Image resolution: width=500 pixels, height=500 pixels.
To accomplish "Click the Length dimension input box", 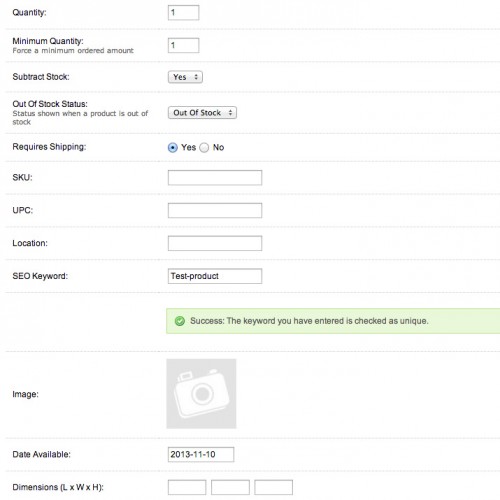I will point(187,487).
